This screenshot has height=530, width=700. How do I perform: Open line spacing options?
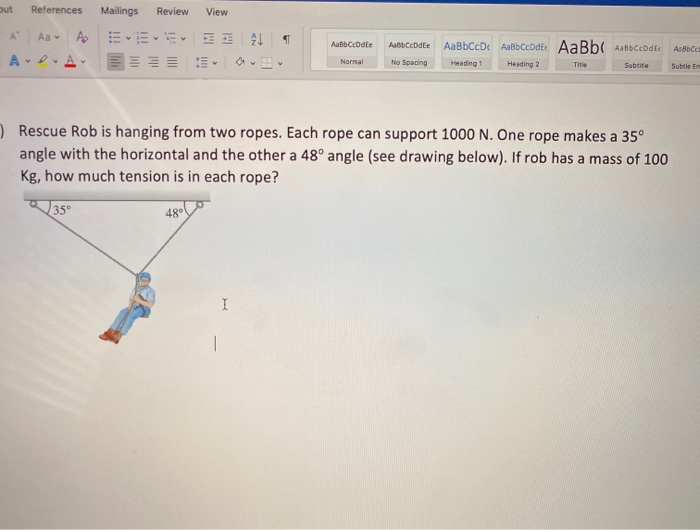[201, 63]
